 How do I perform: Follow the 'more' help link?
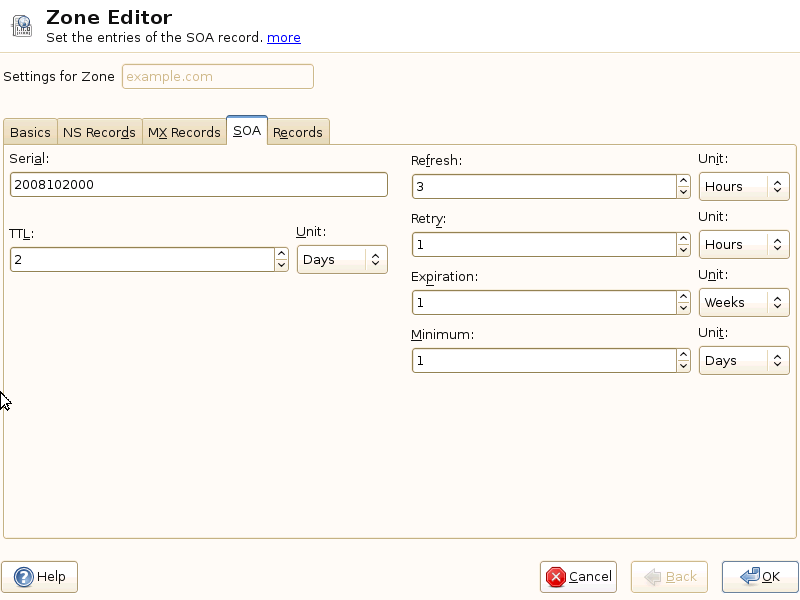[283, 38]
